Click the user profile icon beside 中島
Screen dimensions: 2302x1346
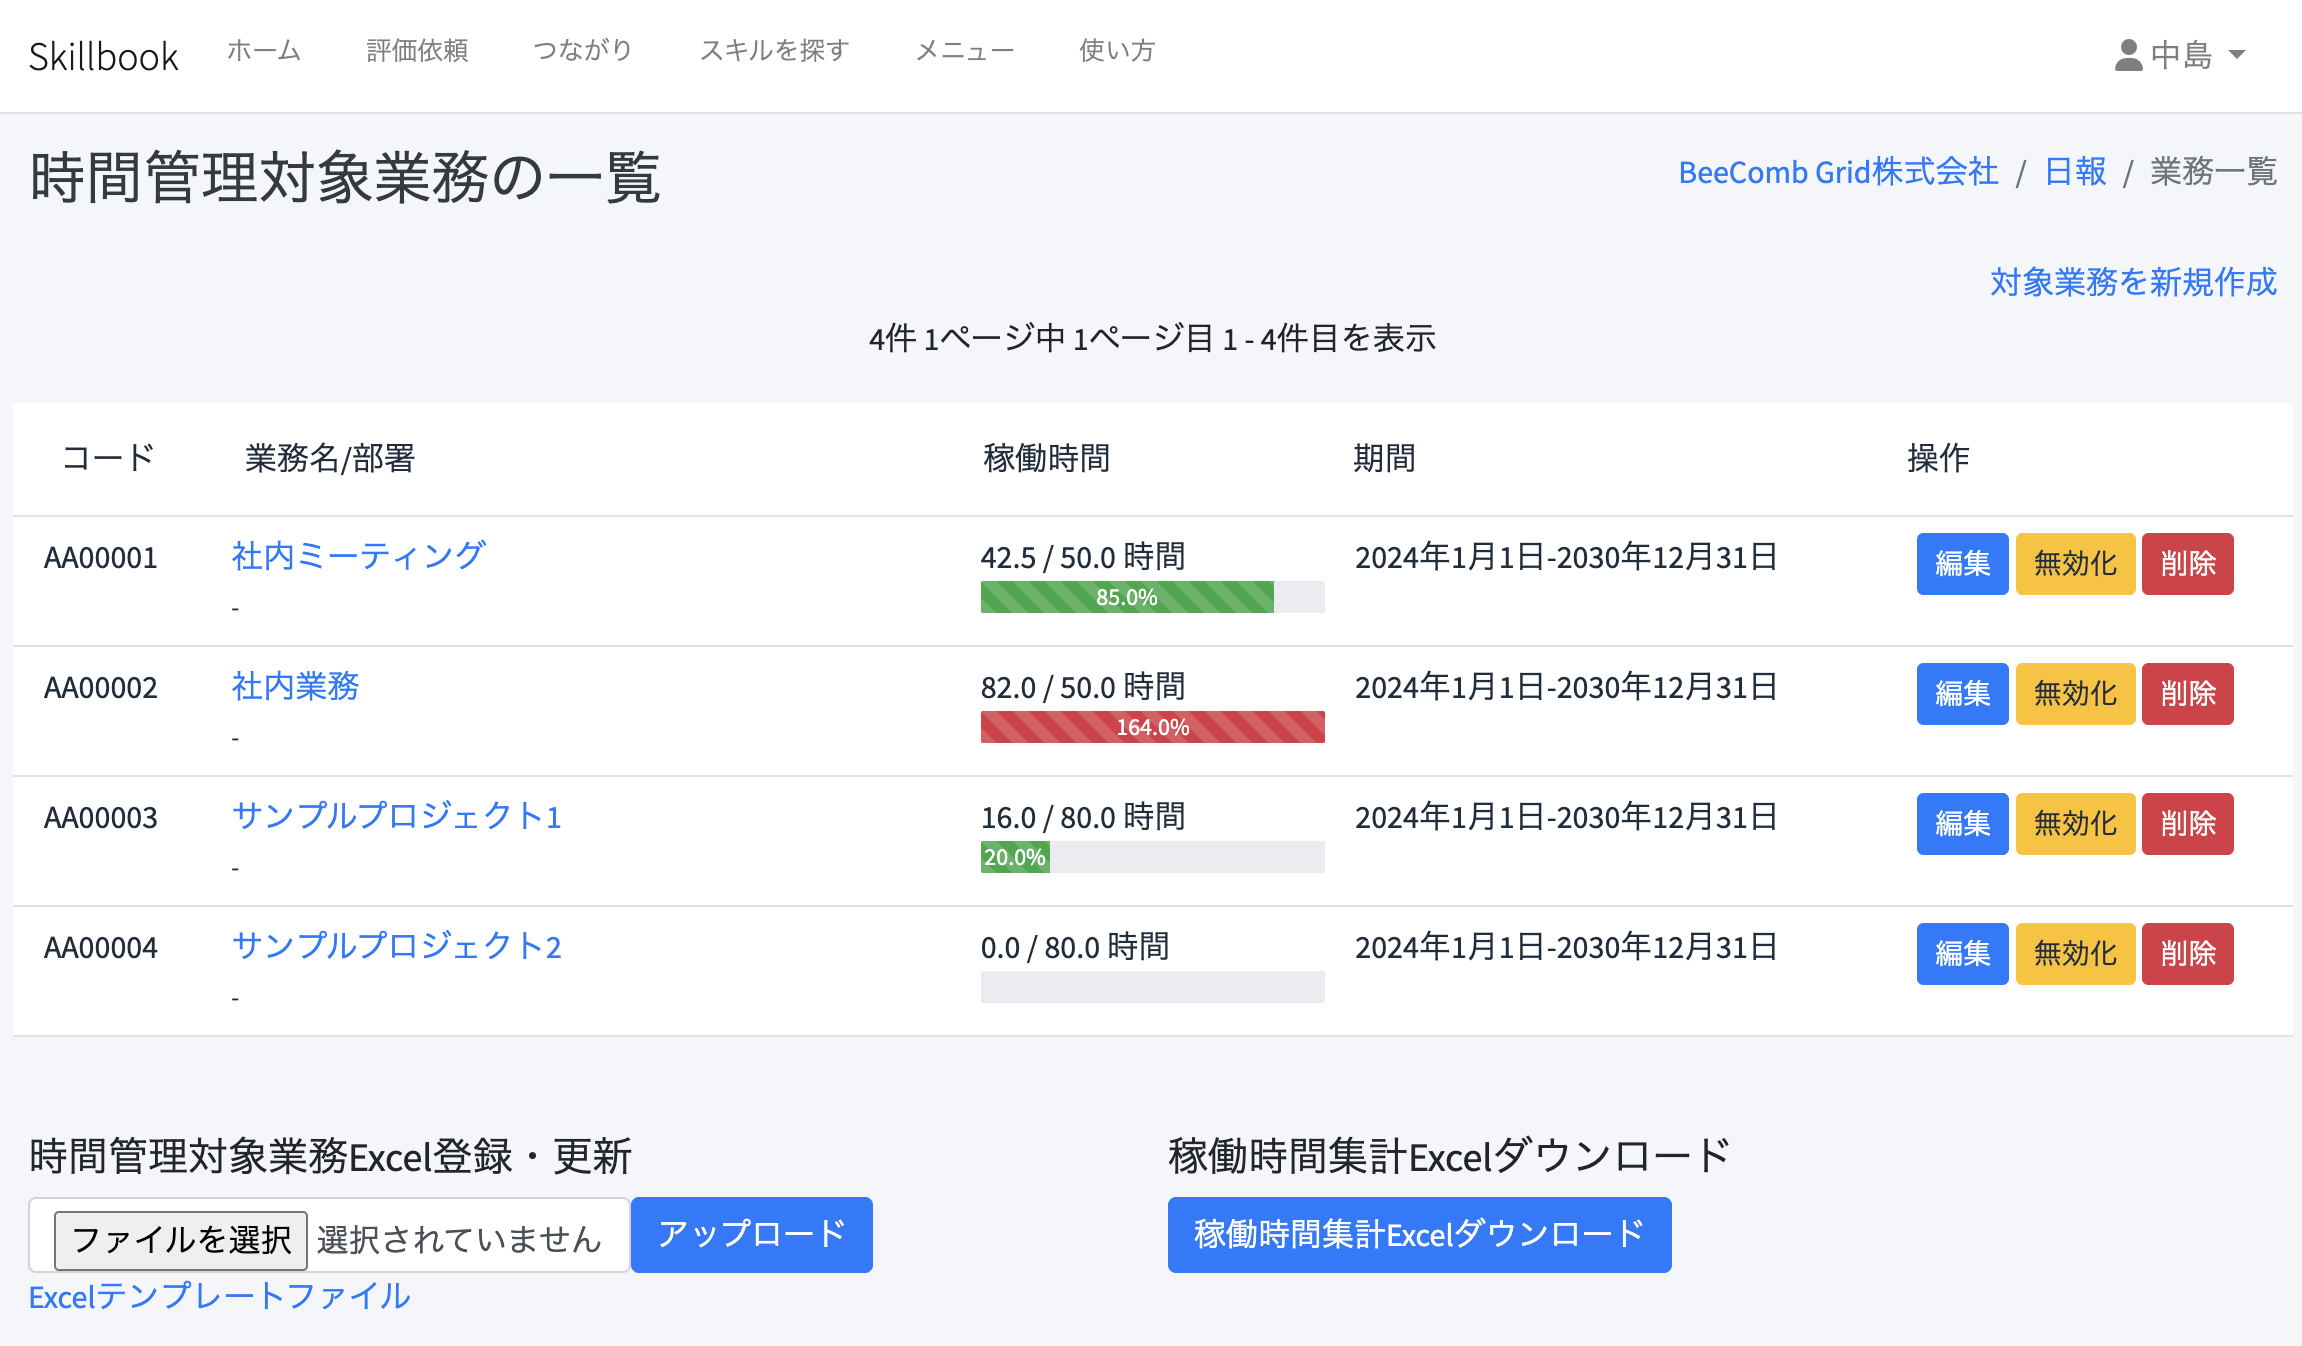click(2128, 55)
